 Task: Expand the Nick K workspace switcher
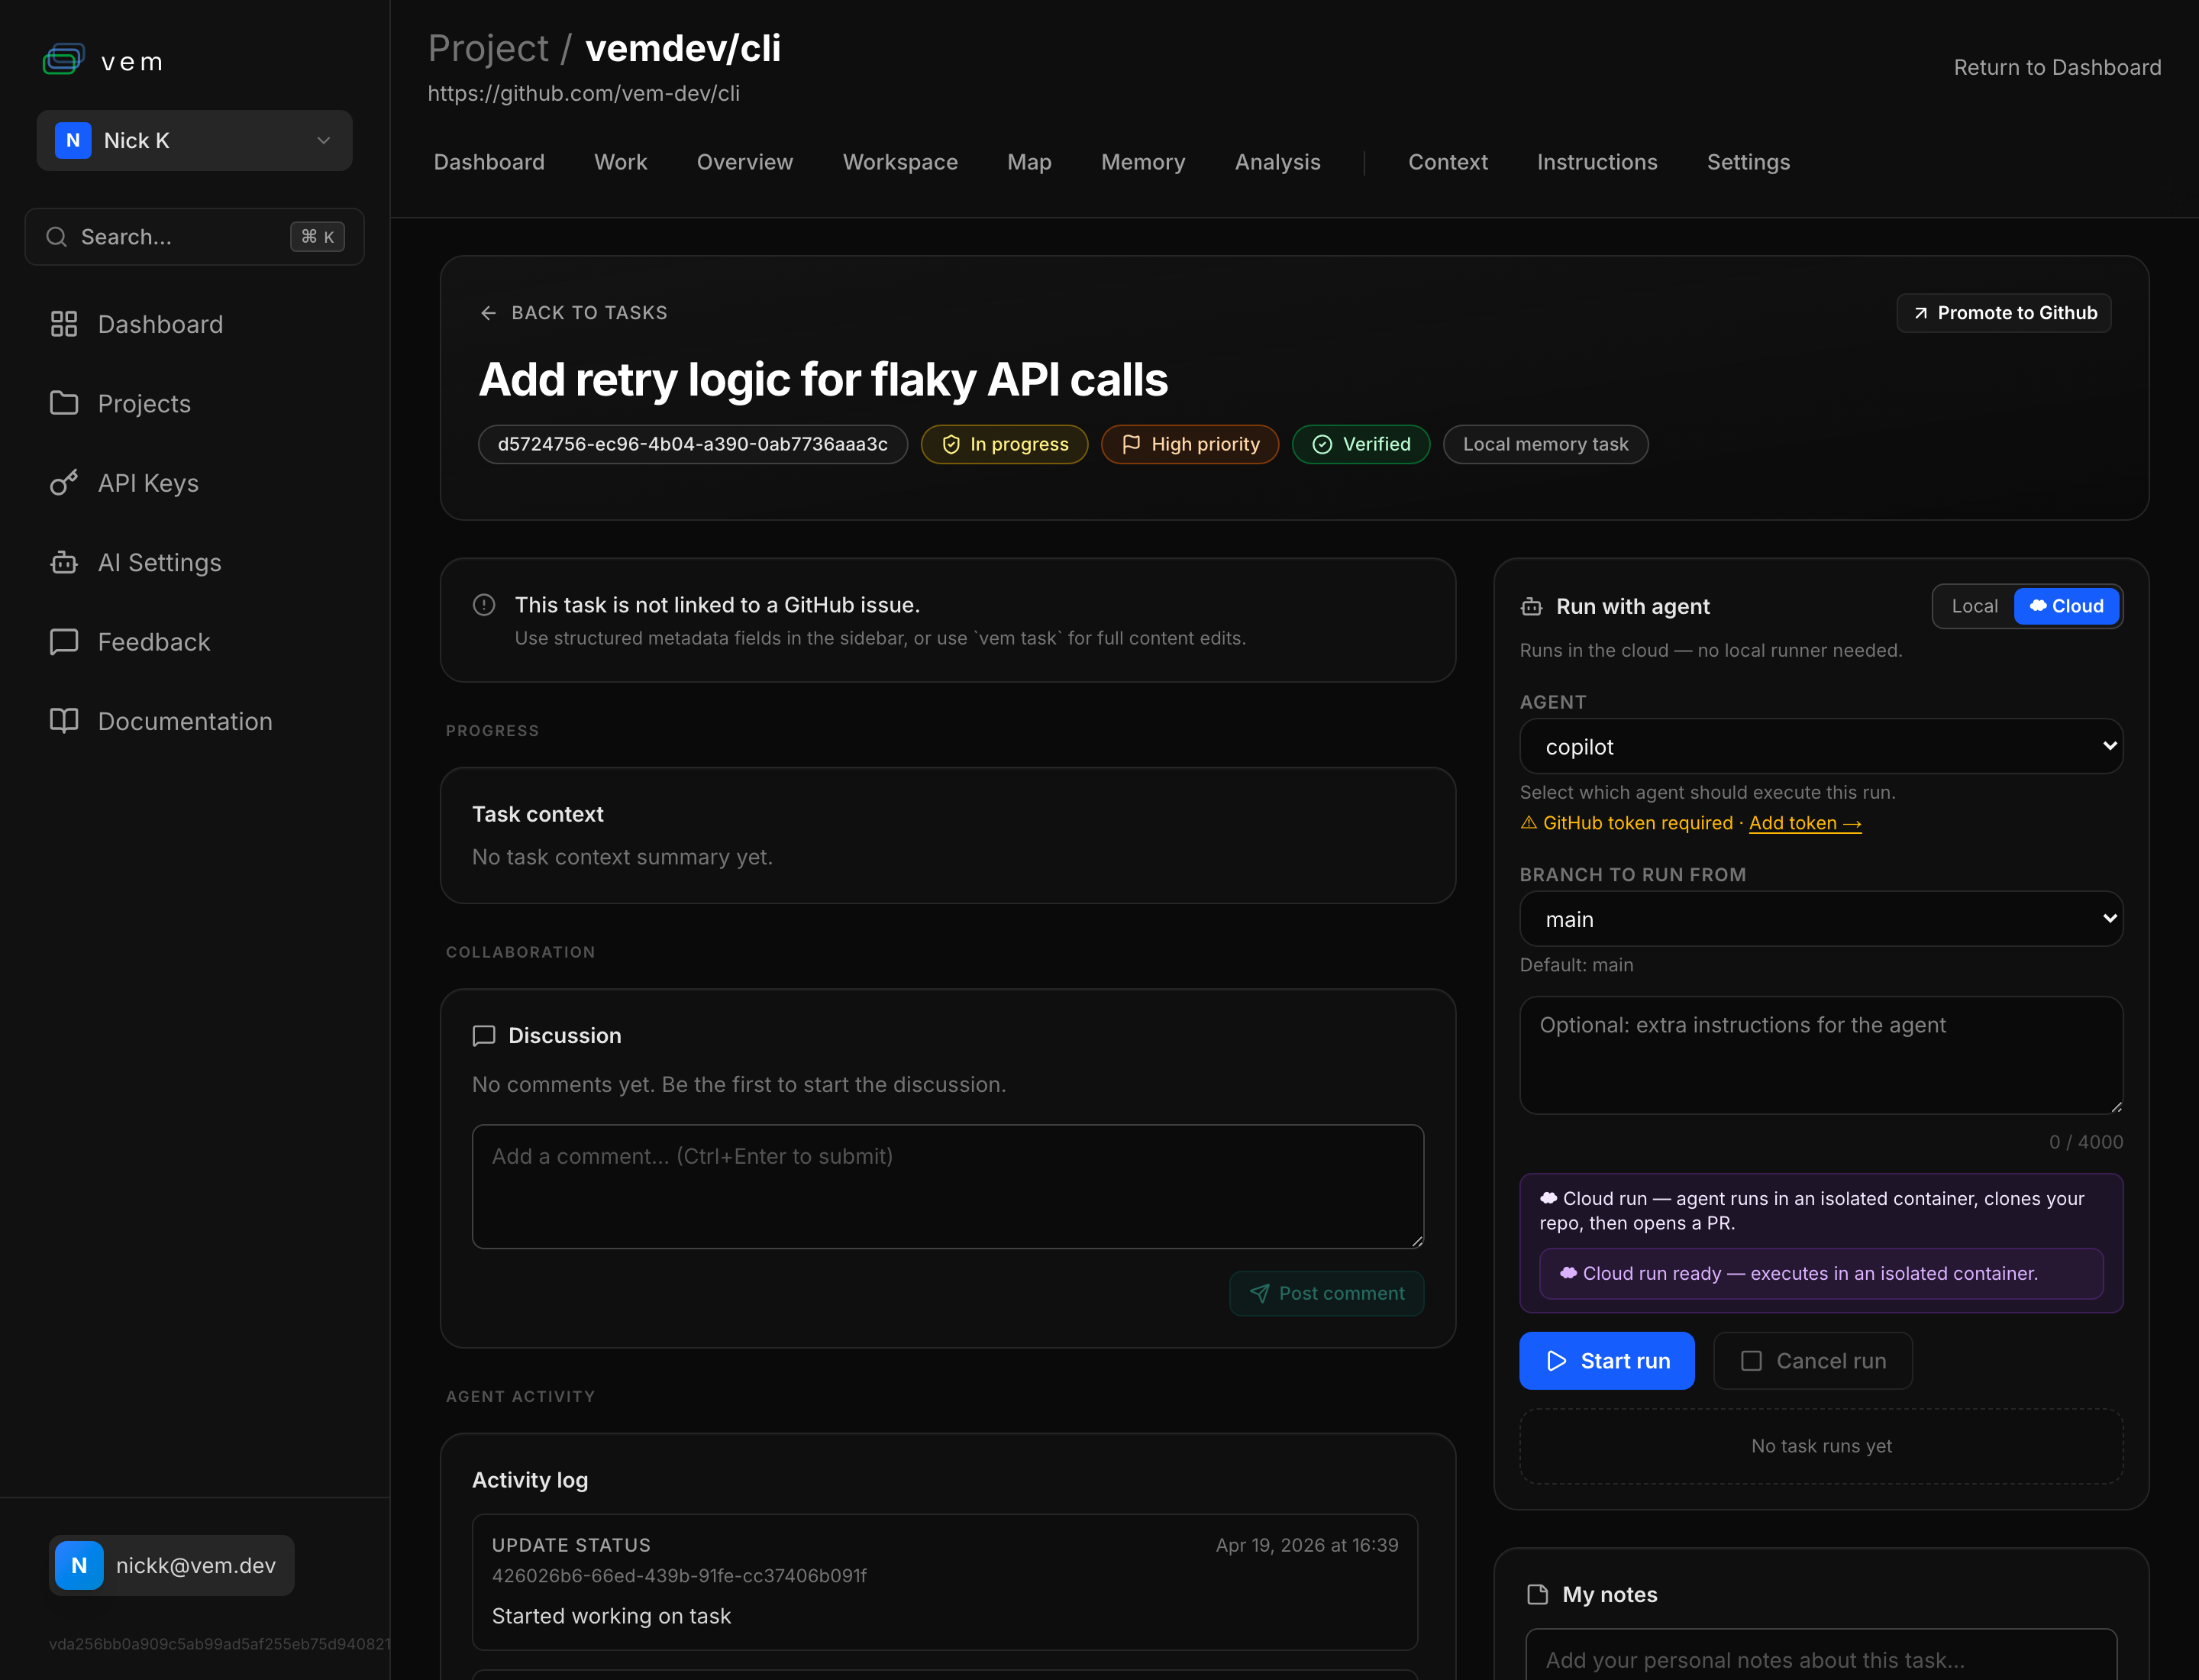194,141
